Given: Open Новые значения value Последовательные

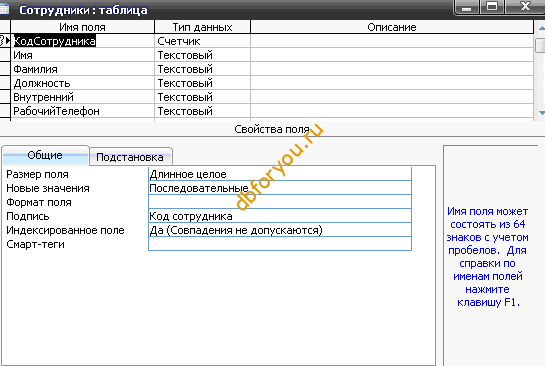Looking at the screenshot, I should [280, 188].
